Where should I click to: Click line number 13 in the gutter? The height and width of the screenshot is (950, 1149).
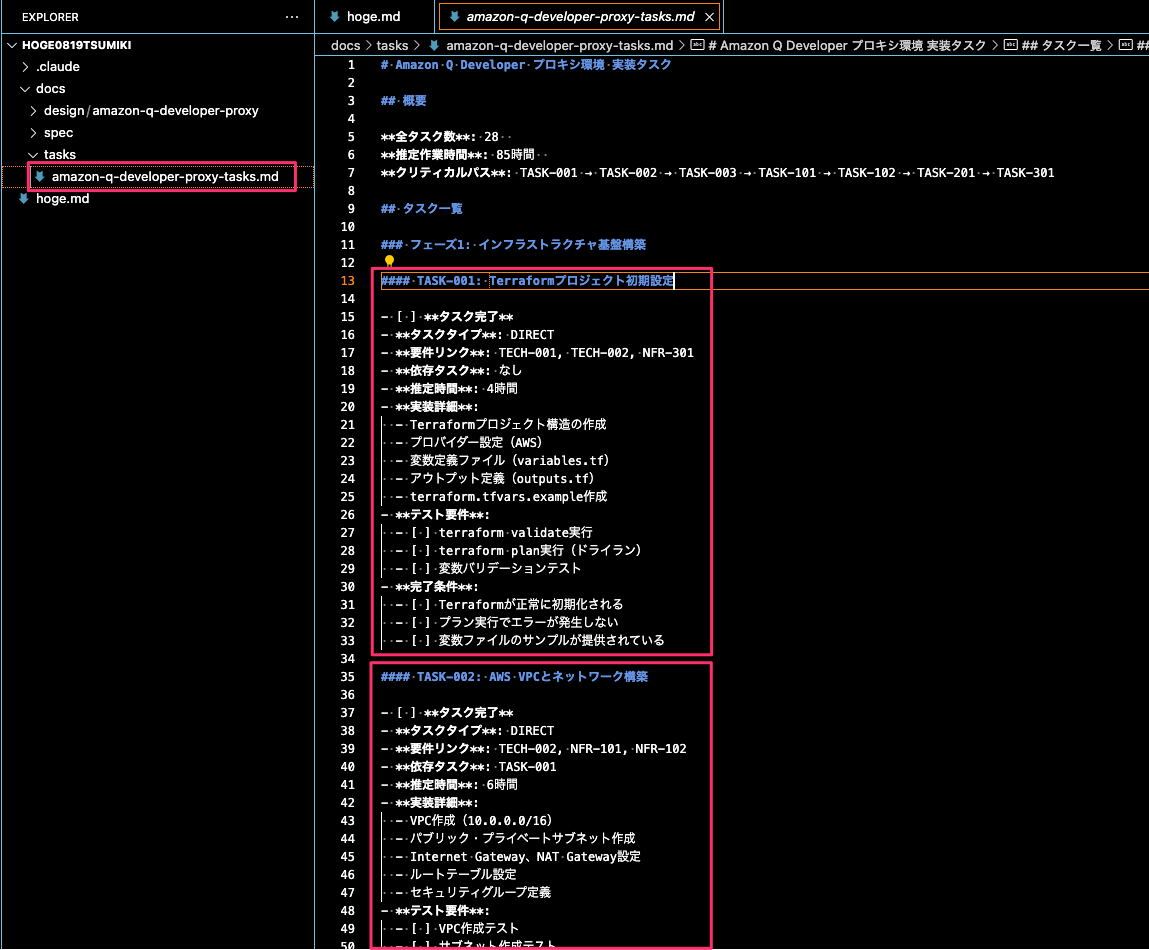tap(347, 281)
